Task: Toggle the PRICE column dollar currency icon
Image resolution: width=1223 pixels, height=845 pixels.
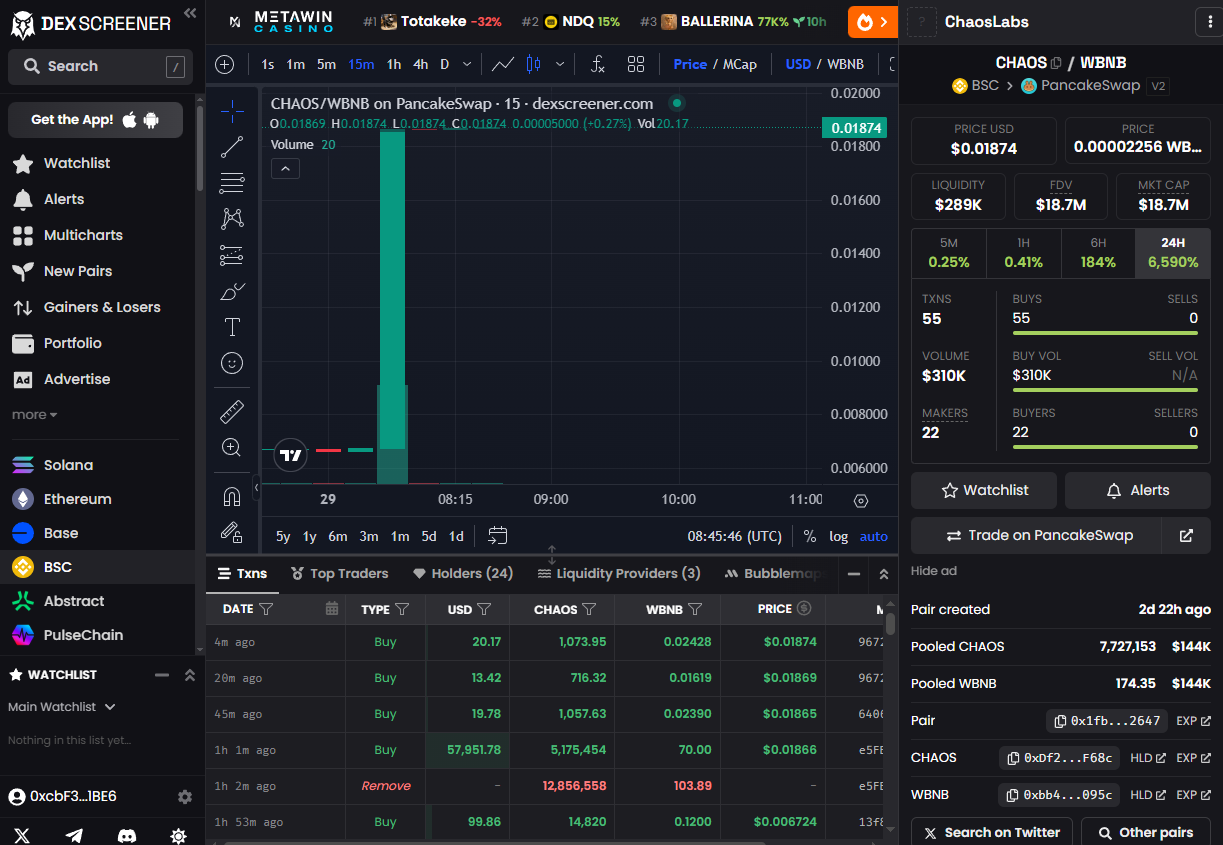Action: coord(804,608)
